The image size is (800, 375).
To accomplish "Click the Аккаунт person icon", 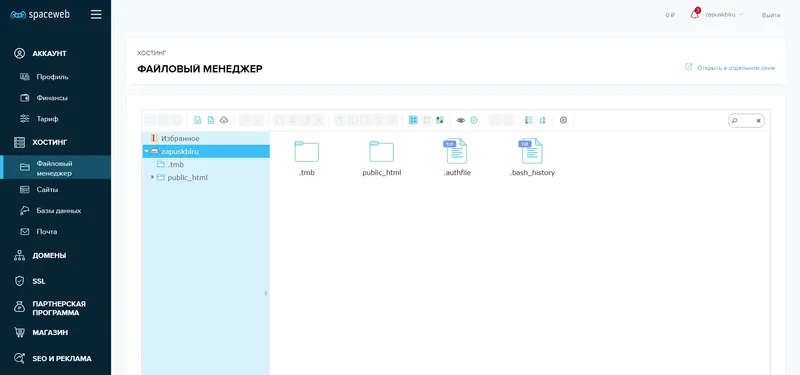I will coord(19,54).
